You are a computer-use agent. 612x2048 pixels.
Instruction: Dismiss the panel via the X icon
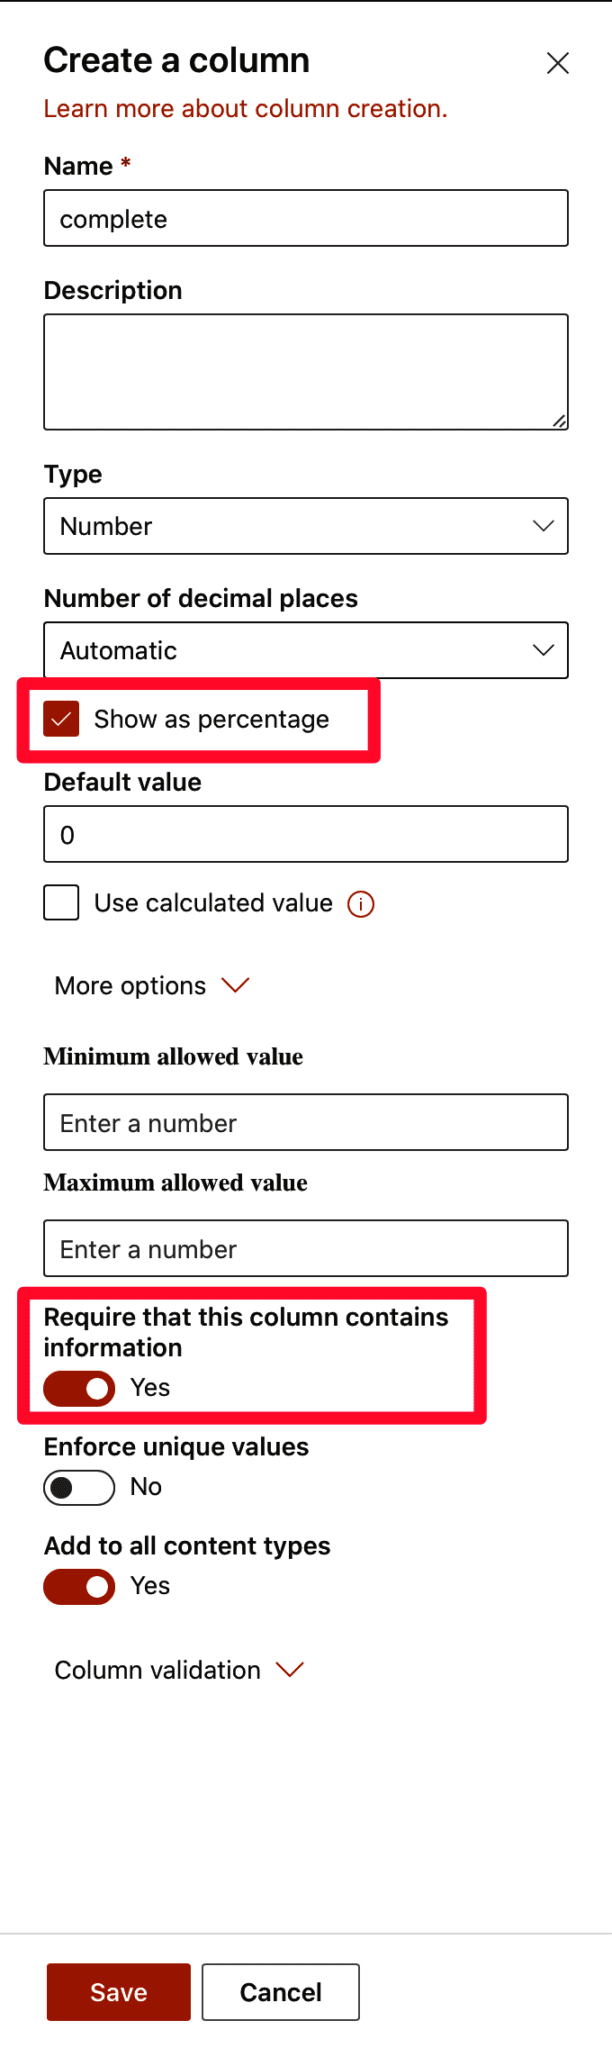[557, 62]
